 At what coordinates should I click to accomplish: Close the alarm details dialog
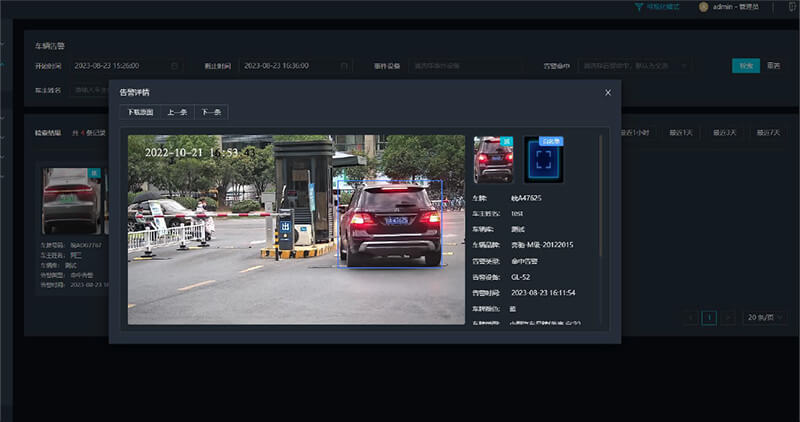coord(607,92)
